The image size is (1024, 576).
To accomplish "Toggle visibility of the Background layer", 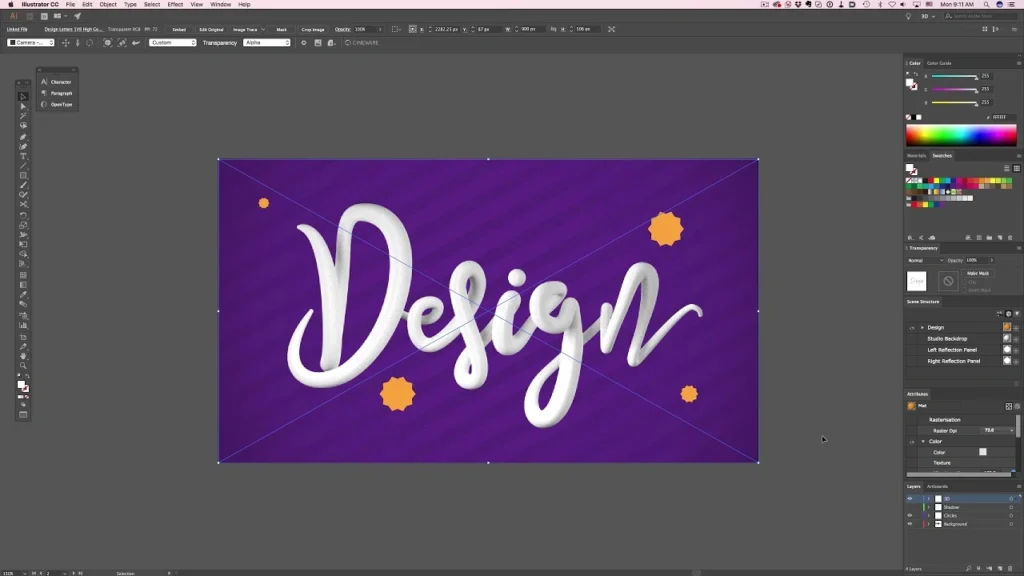I will (x=910, y=524).
